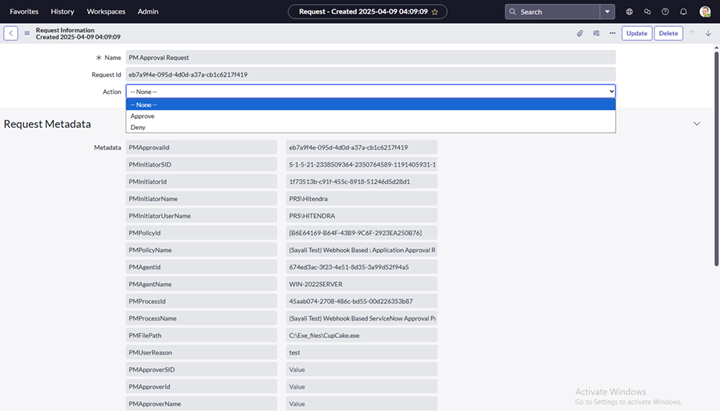
Task: Open the more options ellipsis menu
Action: [x=612, y=33]
